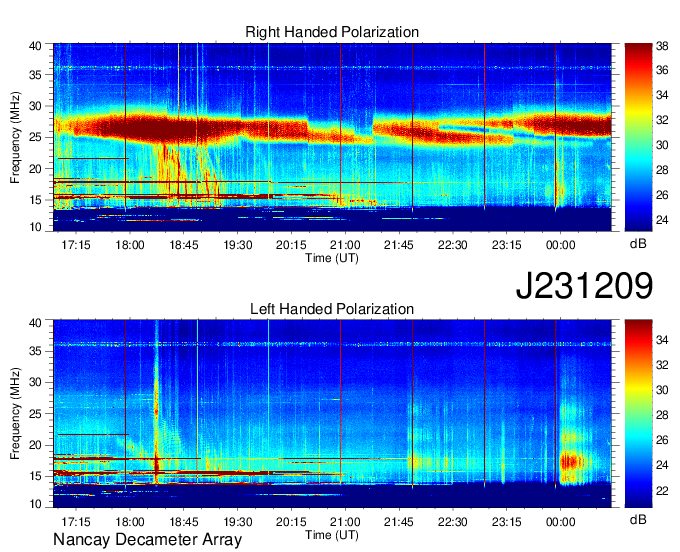Image resolution: width=680 pixels, height=552 pixels.
Task: Click the 22:30 tick label under bottom plot
Action: pos(453,522)
